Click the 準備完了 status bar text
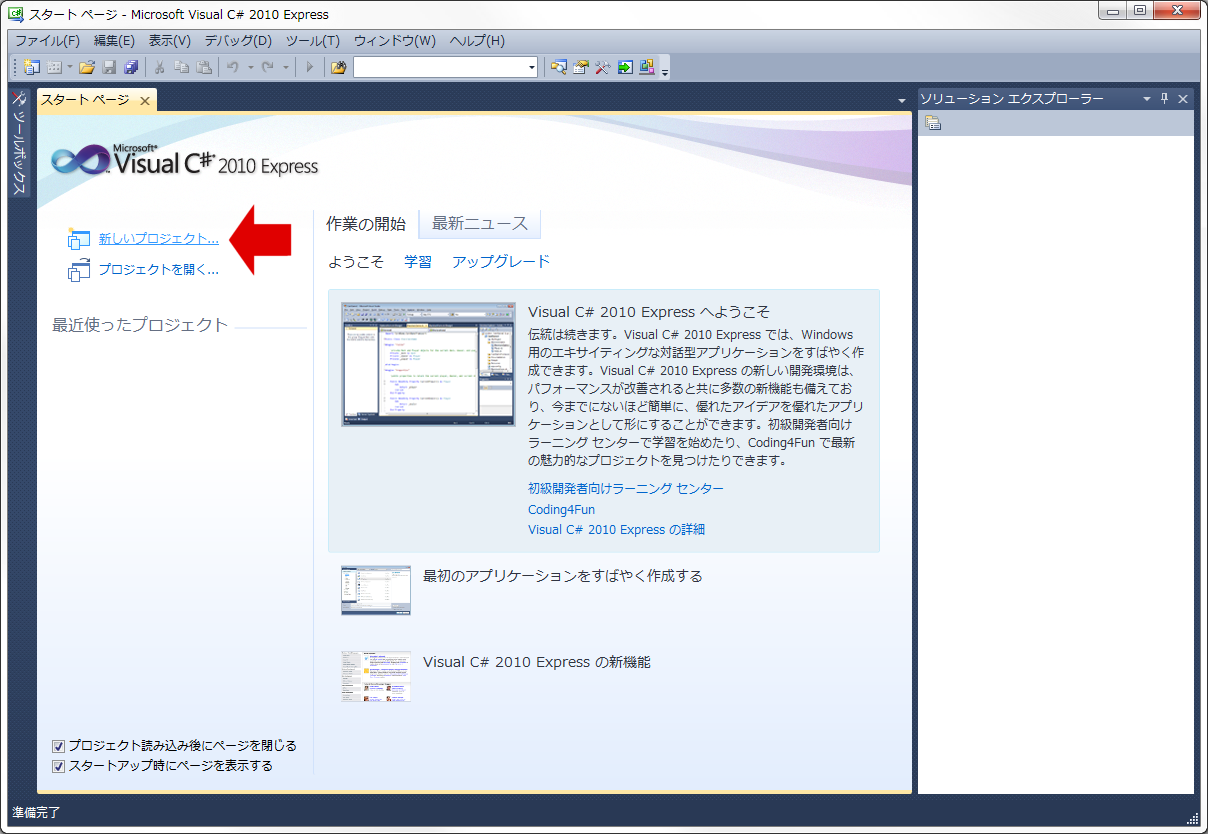This screenshot has width=1208, height=834. point(36,812)
